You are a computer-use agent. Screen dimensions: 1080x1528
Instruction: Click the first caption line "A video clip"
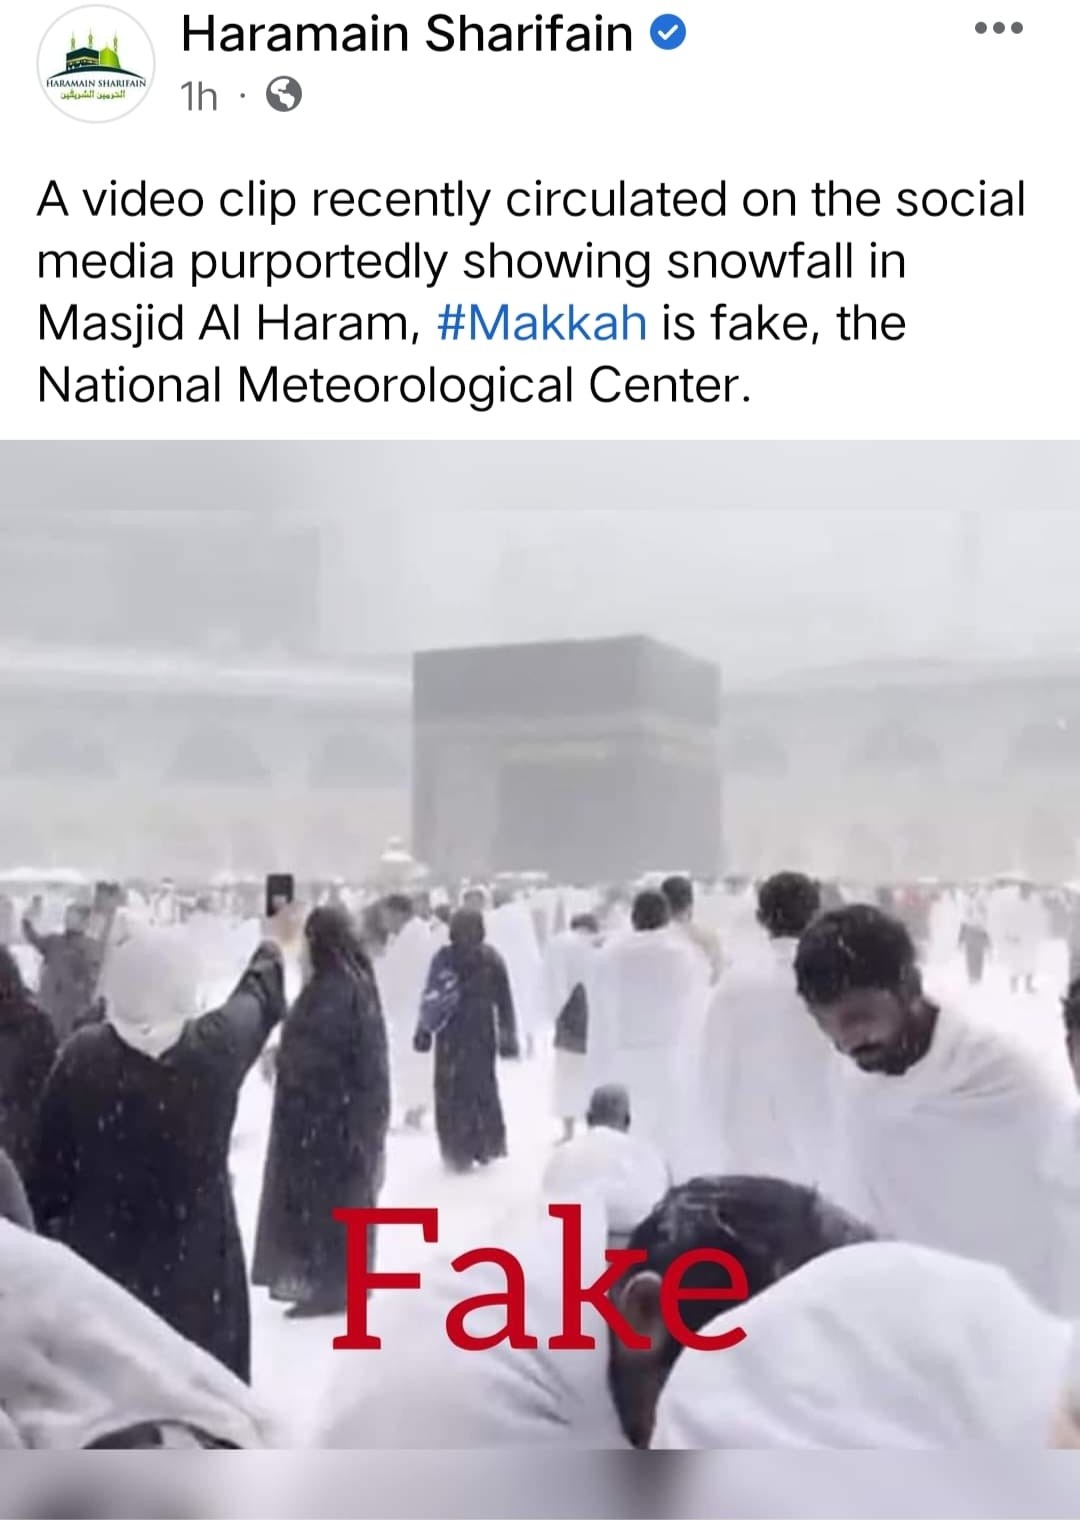click(167, 199)
